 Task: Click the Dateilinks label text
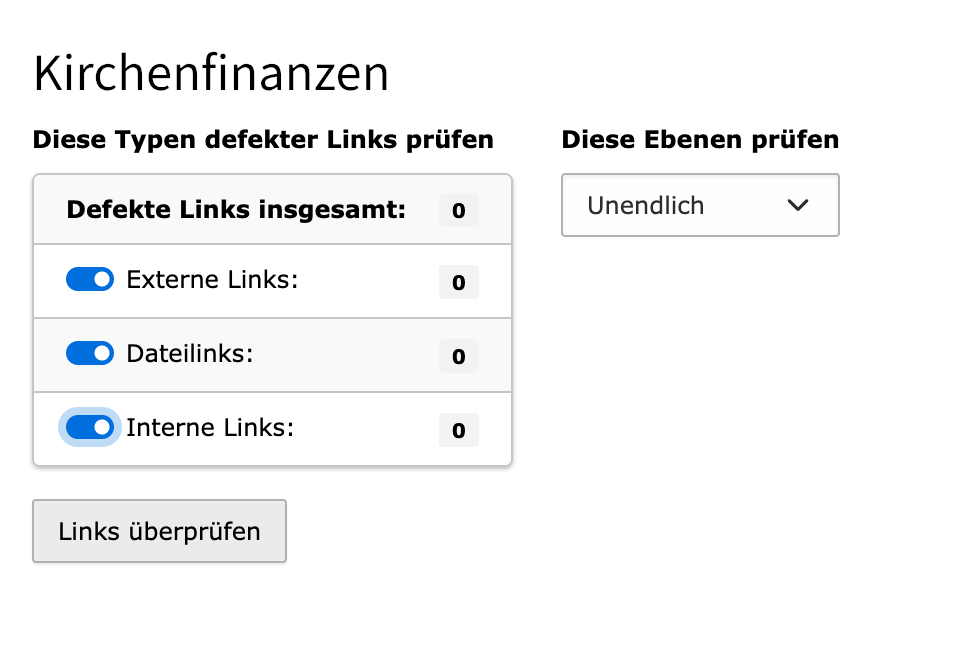(190, 353)
